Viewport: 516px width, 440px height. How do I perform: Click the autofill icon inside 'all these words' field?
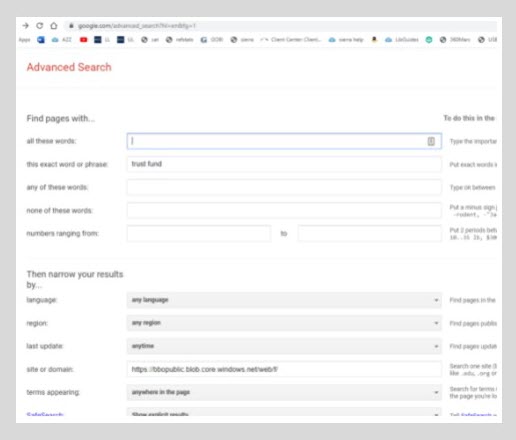click(431, 141)
